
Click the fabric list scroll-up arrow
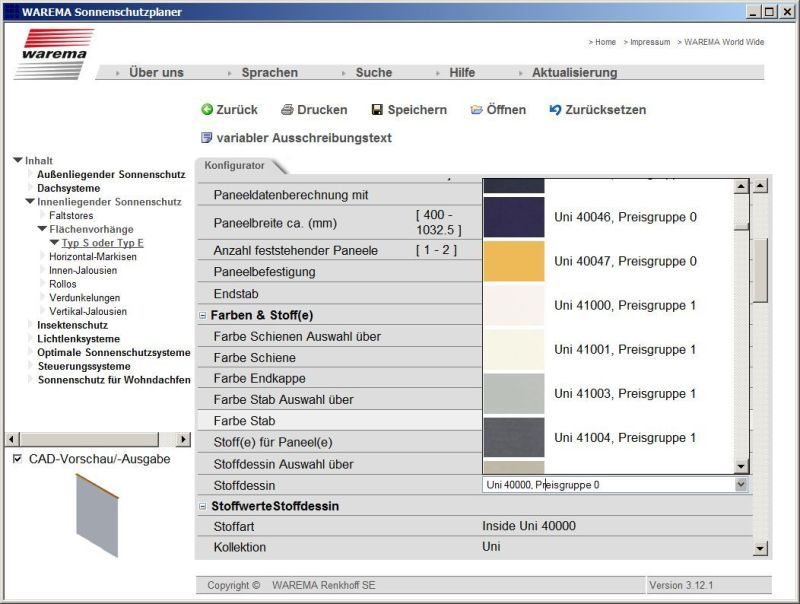pyautogui.click(x=741, y=186)
